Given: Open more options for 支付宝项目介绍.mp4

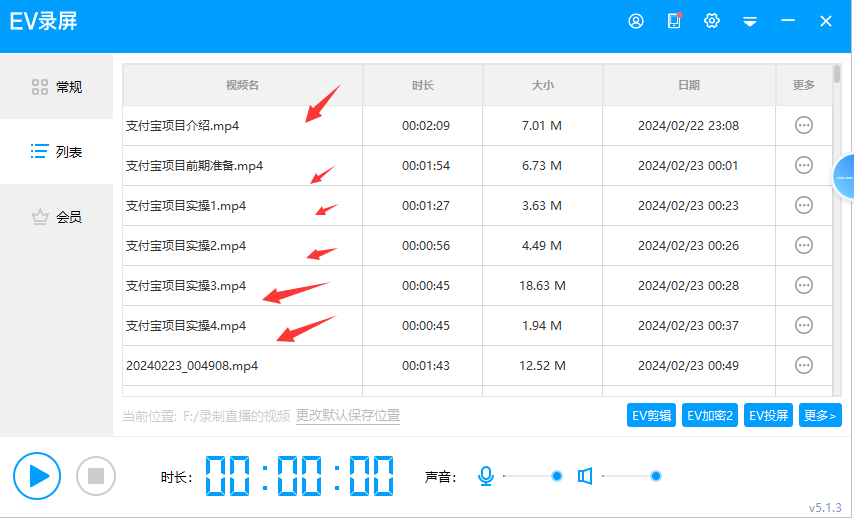Looking at the screenshot, I should (x=803, y=125).
